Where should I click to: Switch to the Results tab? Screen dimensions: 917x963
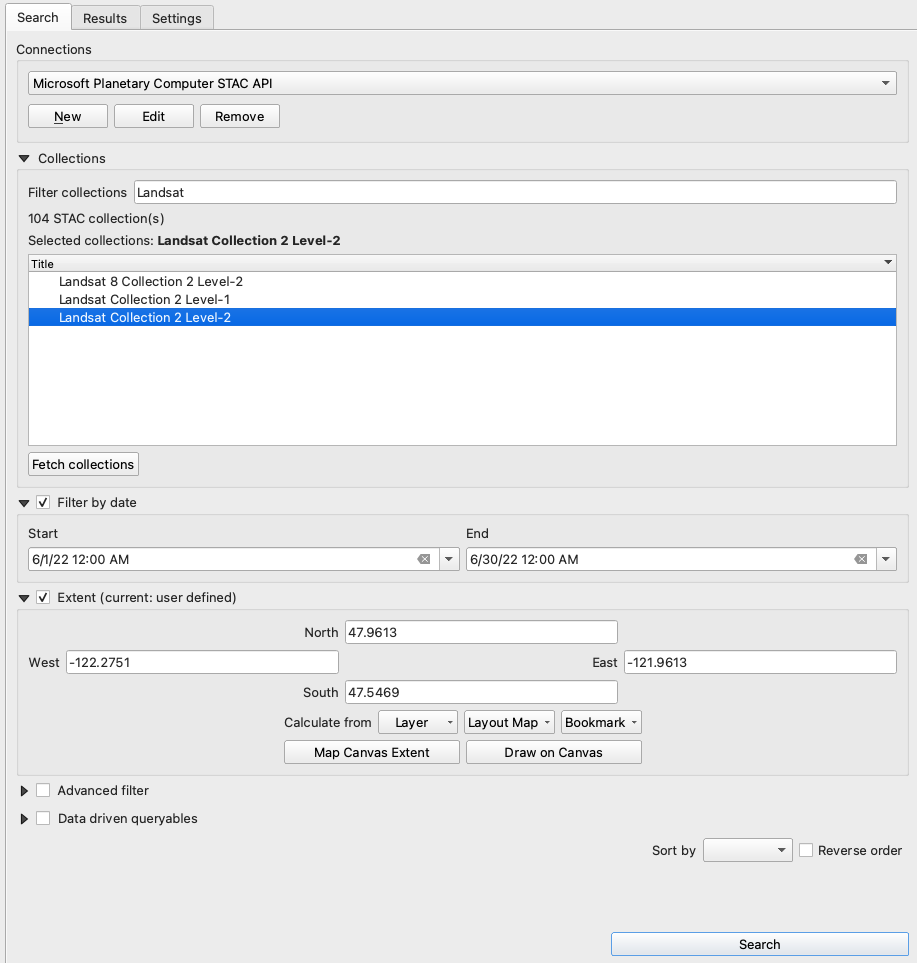point(105,18)
